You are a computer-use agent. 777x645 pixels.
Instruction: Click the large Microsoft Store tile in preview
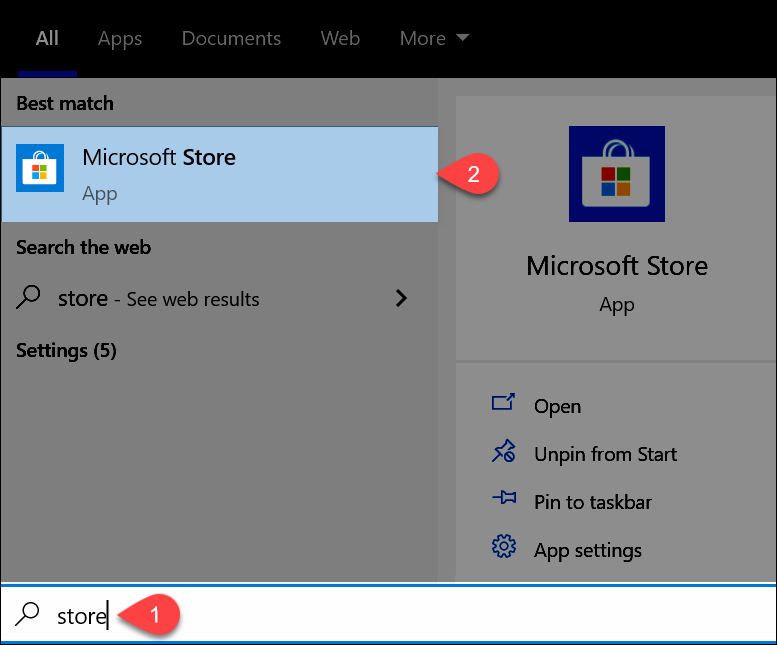tap(616, 174)
